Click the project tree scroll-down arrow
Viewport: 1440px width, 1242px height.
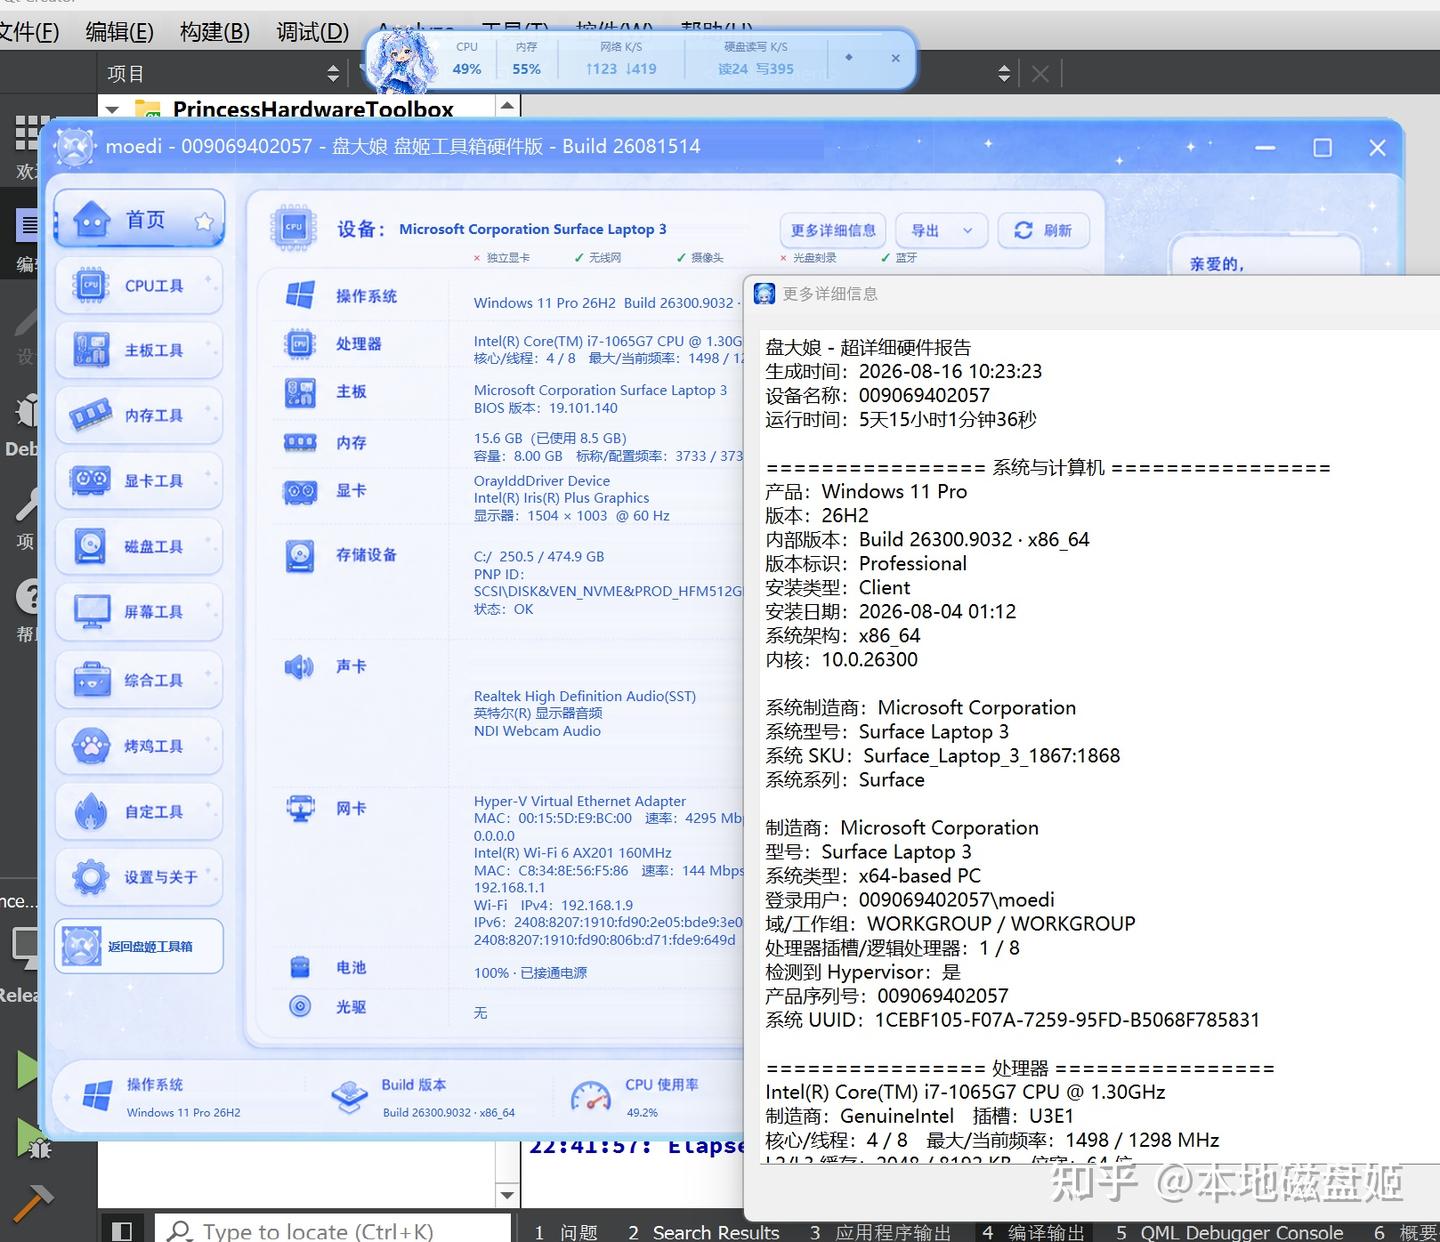507,1195
